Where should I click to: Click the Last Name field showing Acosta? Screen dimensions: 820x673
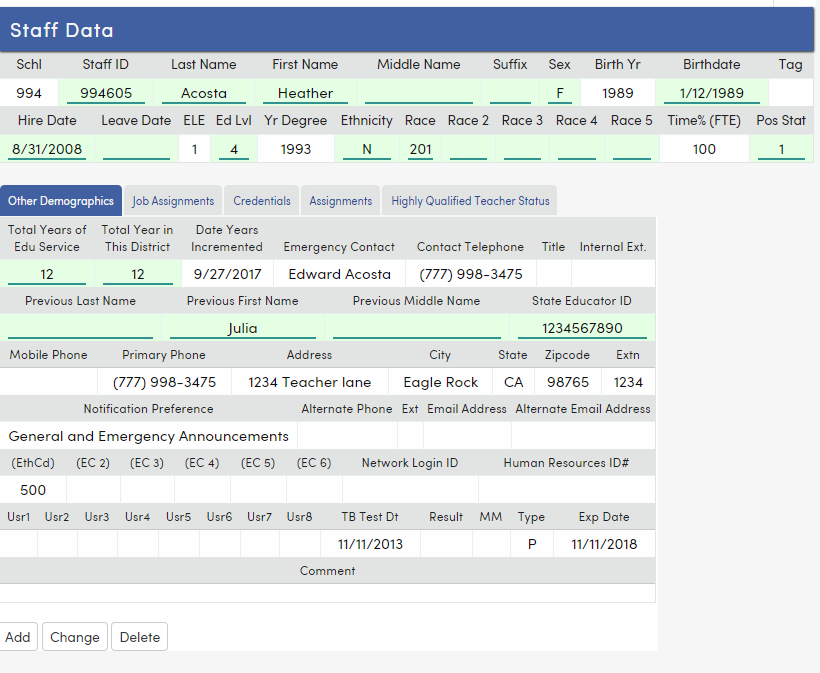click(204, 91)
